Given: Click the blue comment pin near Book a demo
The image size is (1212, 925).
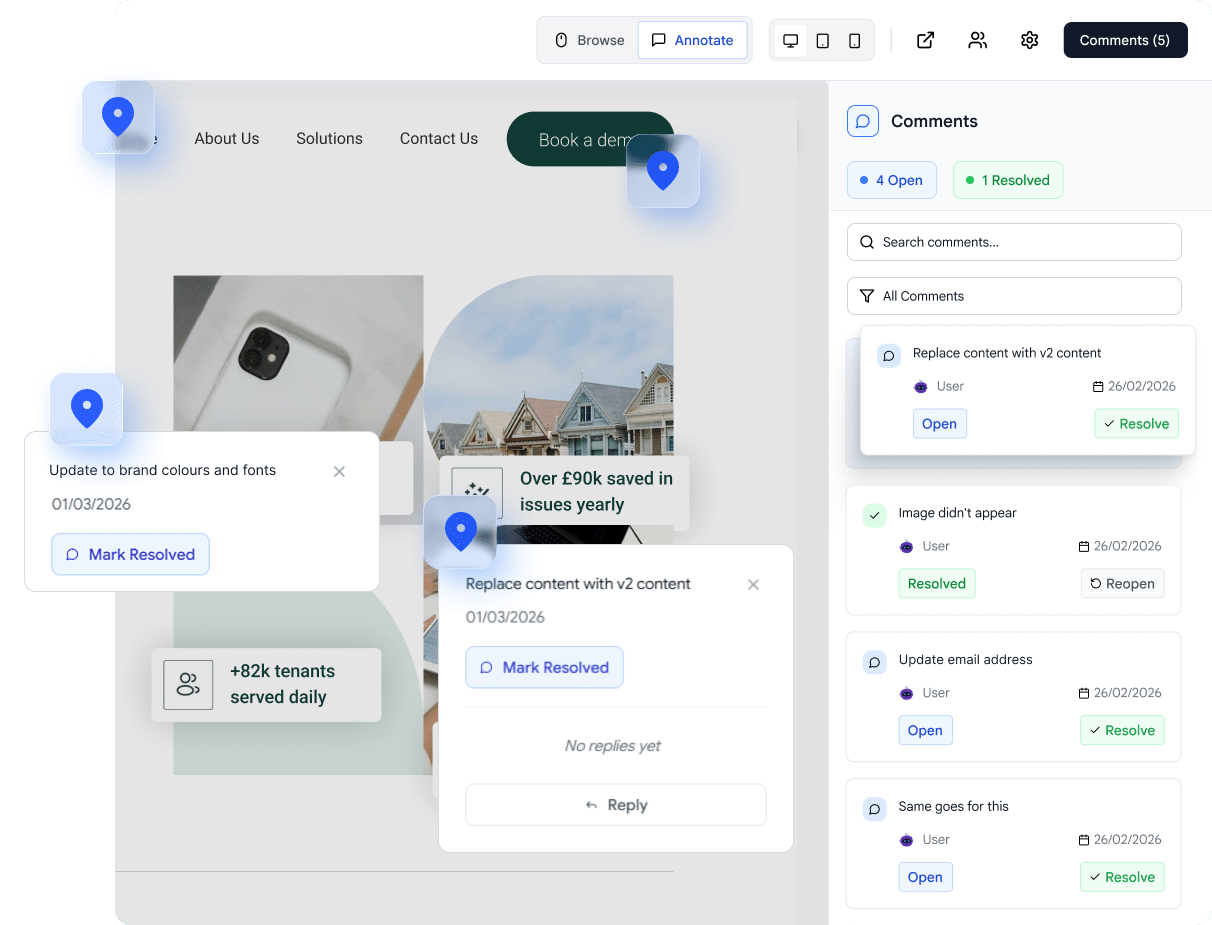Looking at the screenshot, I should (663, 170).
